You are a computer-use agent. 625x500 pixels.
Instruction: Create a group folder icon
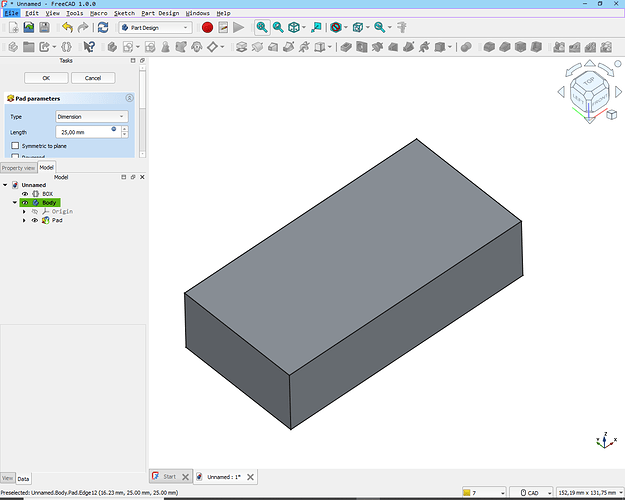[28, 47]
